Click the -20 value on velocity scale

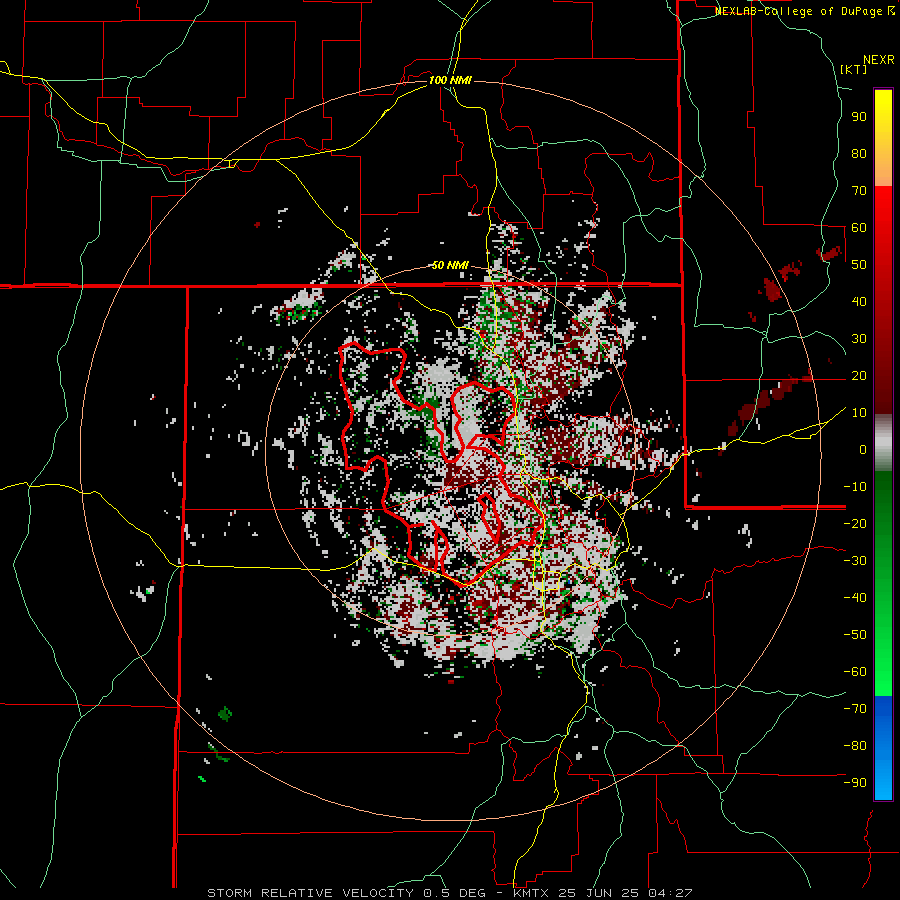click(x=855, y=523)
